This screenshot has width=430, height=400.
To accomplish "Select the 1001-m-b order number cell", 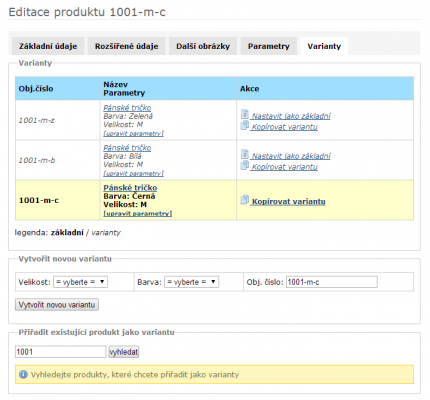I will [x=58, y=160].
